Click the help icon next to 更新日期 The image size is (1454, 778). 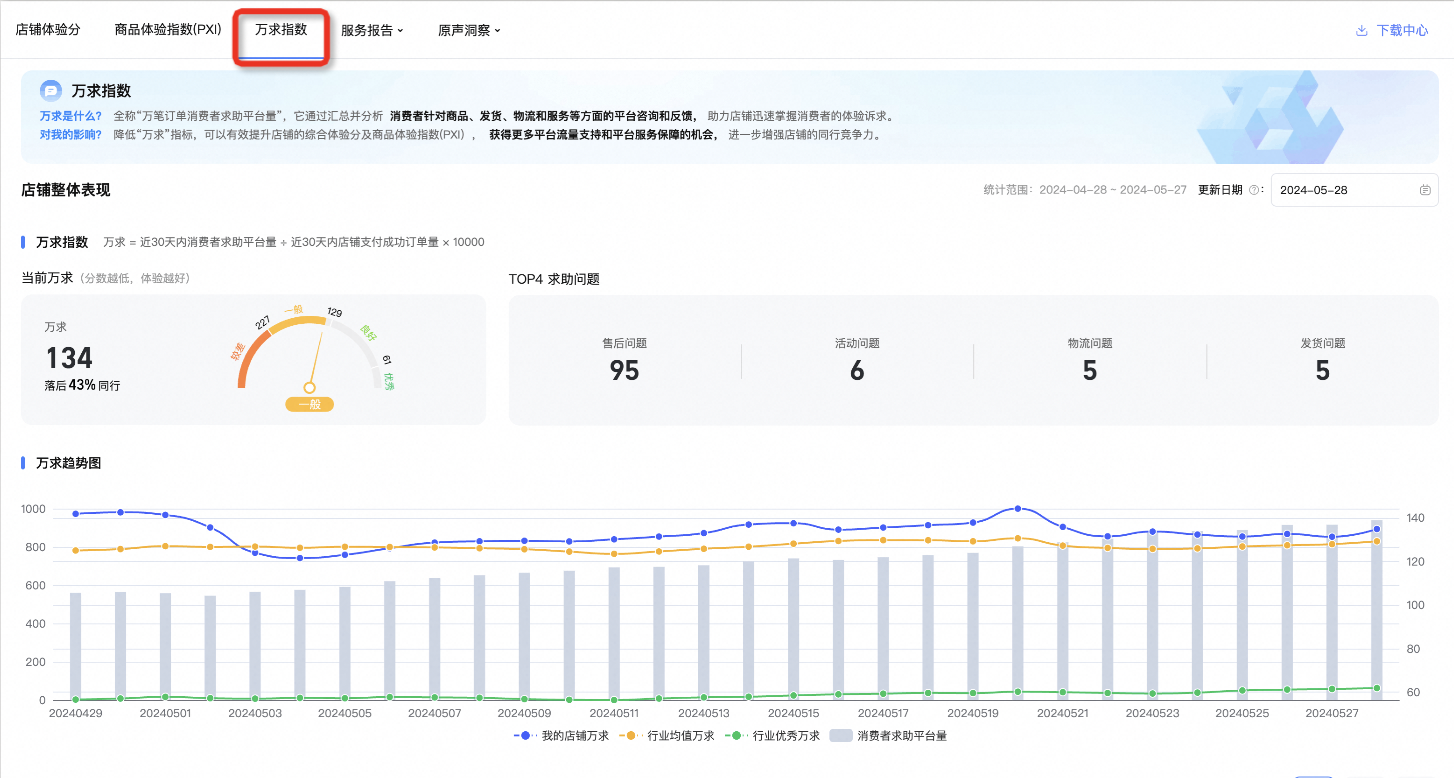point(1255,190)
